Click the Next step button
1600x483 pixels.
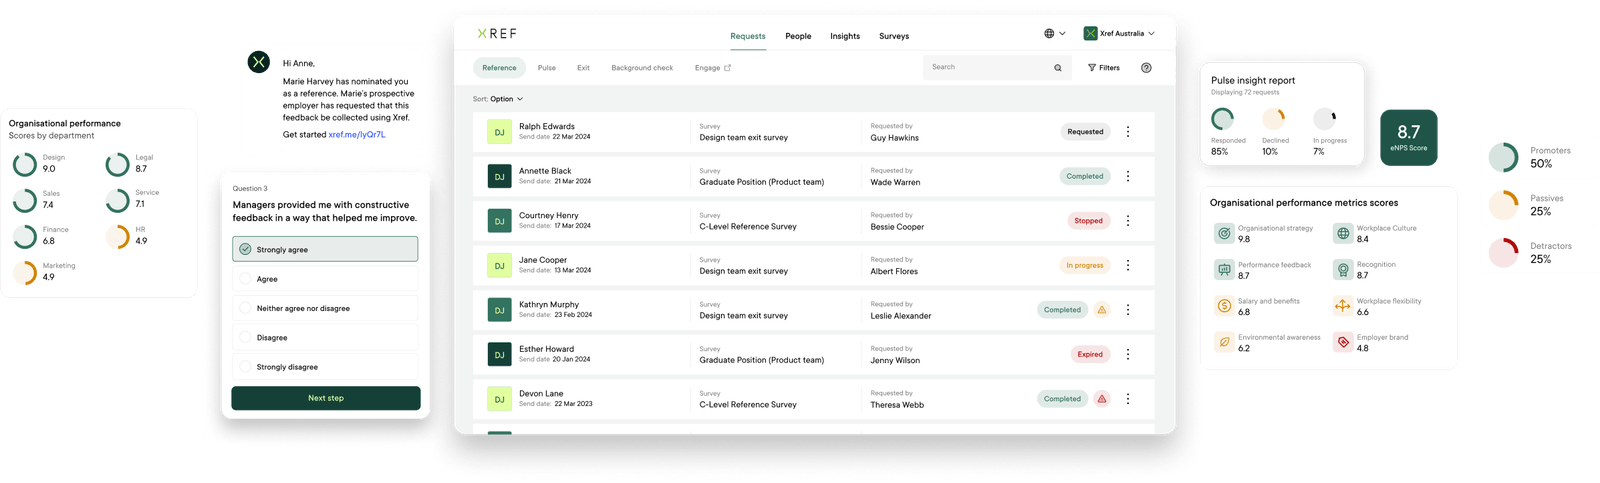pyautogui.click(x=326, y=398)
